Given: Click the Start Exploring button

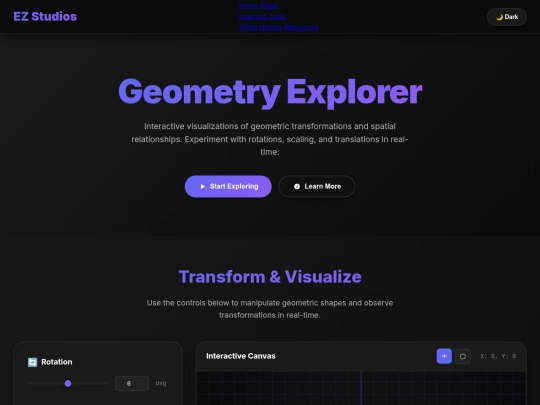Looking at the screenshot, I should point(228,186).
